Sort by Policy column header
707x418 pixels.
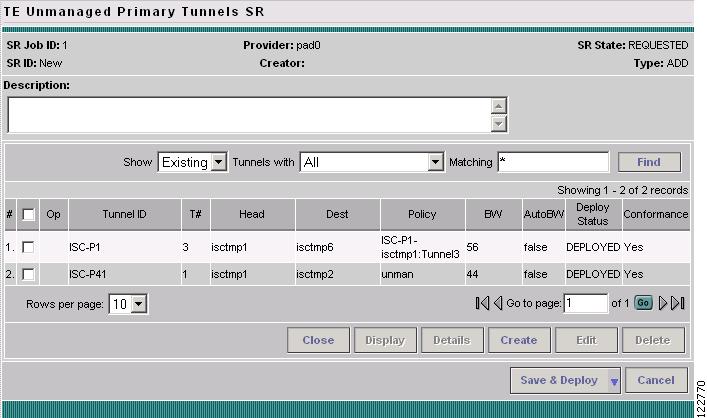(x=422, y=215)
